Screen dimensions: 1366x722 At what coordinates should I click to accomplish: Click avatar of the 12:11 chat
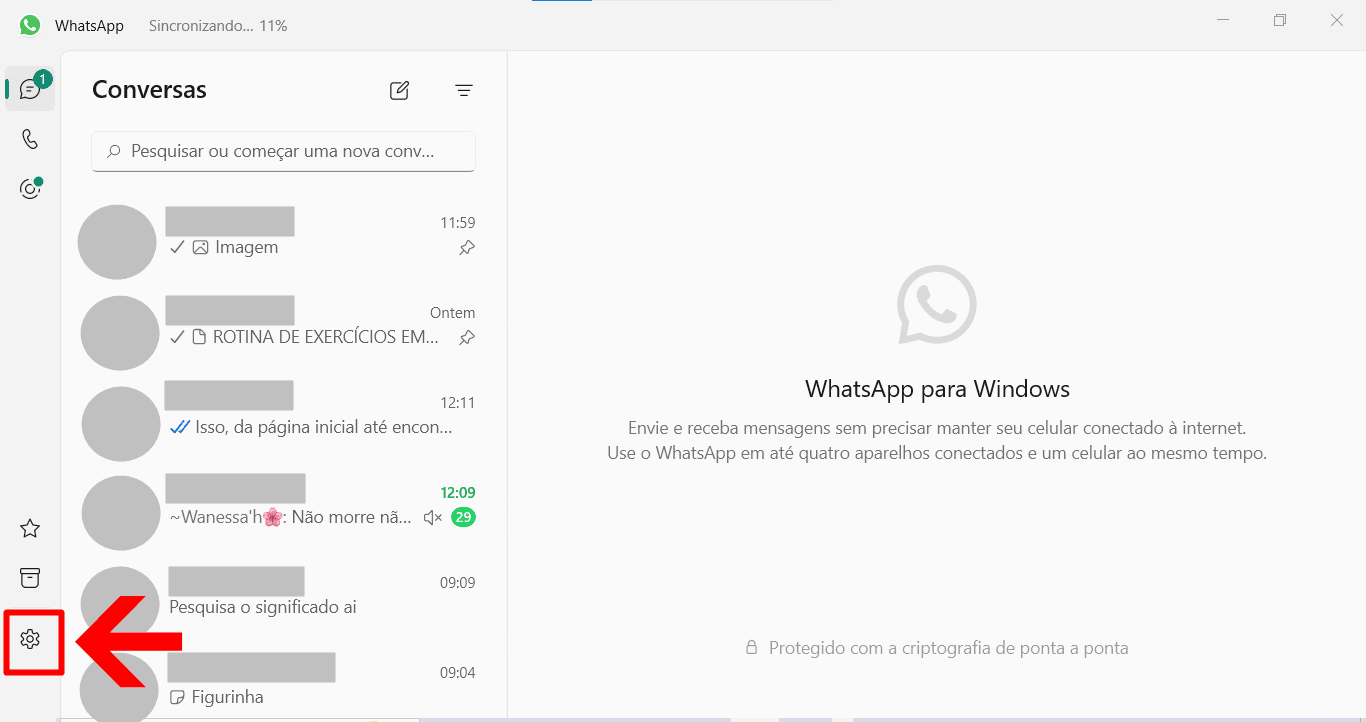pyautogui.click(x=121, y=424)
